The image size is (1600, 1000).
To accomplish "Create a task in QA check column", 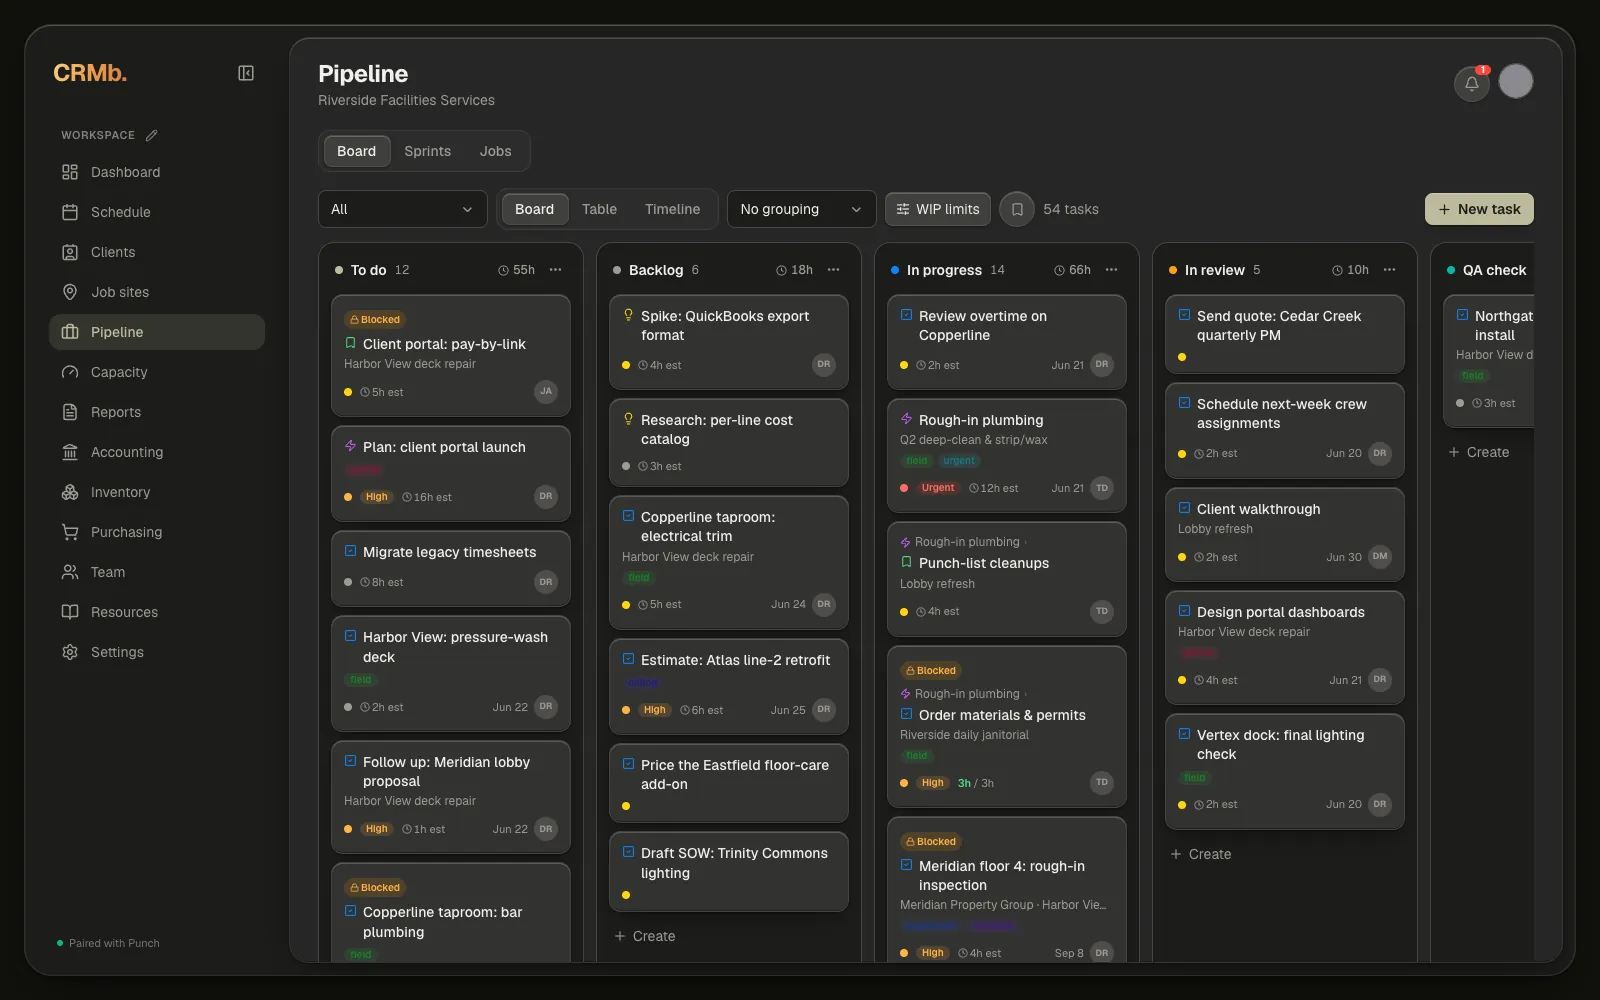I will (1479, 452).
